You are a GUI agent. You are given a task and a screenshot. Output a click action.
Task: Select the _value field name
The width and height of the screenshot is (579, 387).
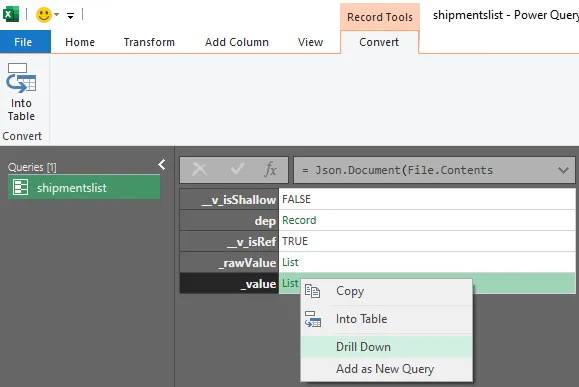(229, 284)
